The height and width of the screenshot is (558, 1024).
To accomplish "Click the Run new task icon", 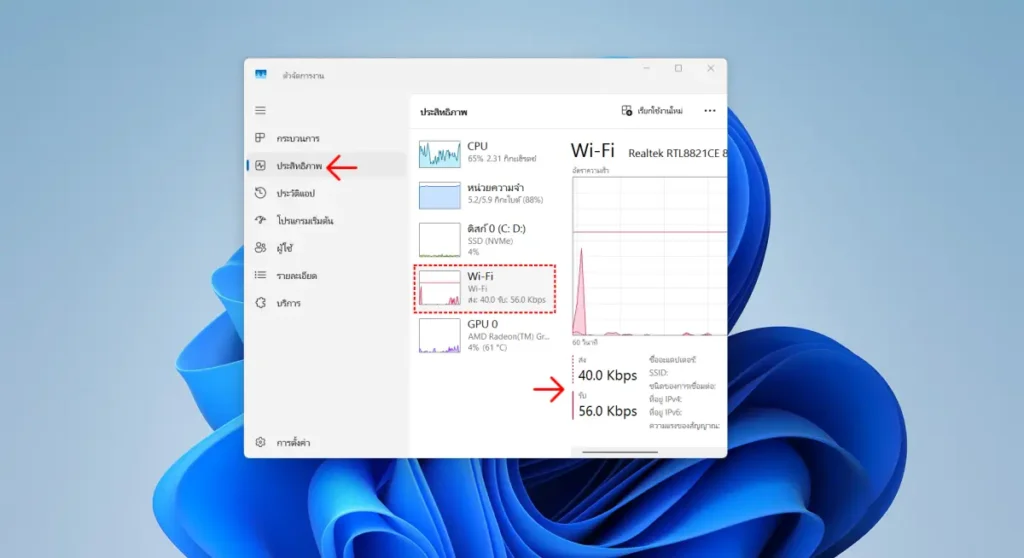I will click(x=626, y=111).
